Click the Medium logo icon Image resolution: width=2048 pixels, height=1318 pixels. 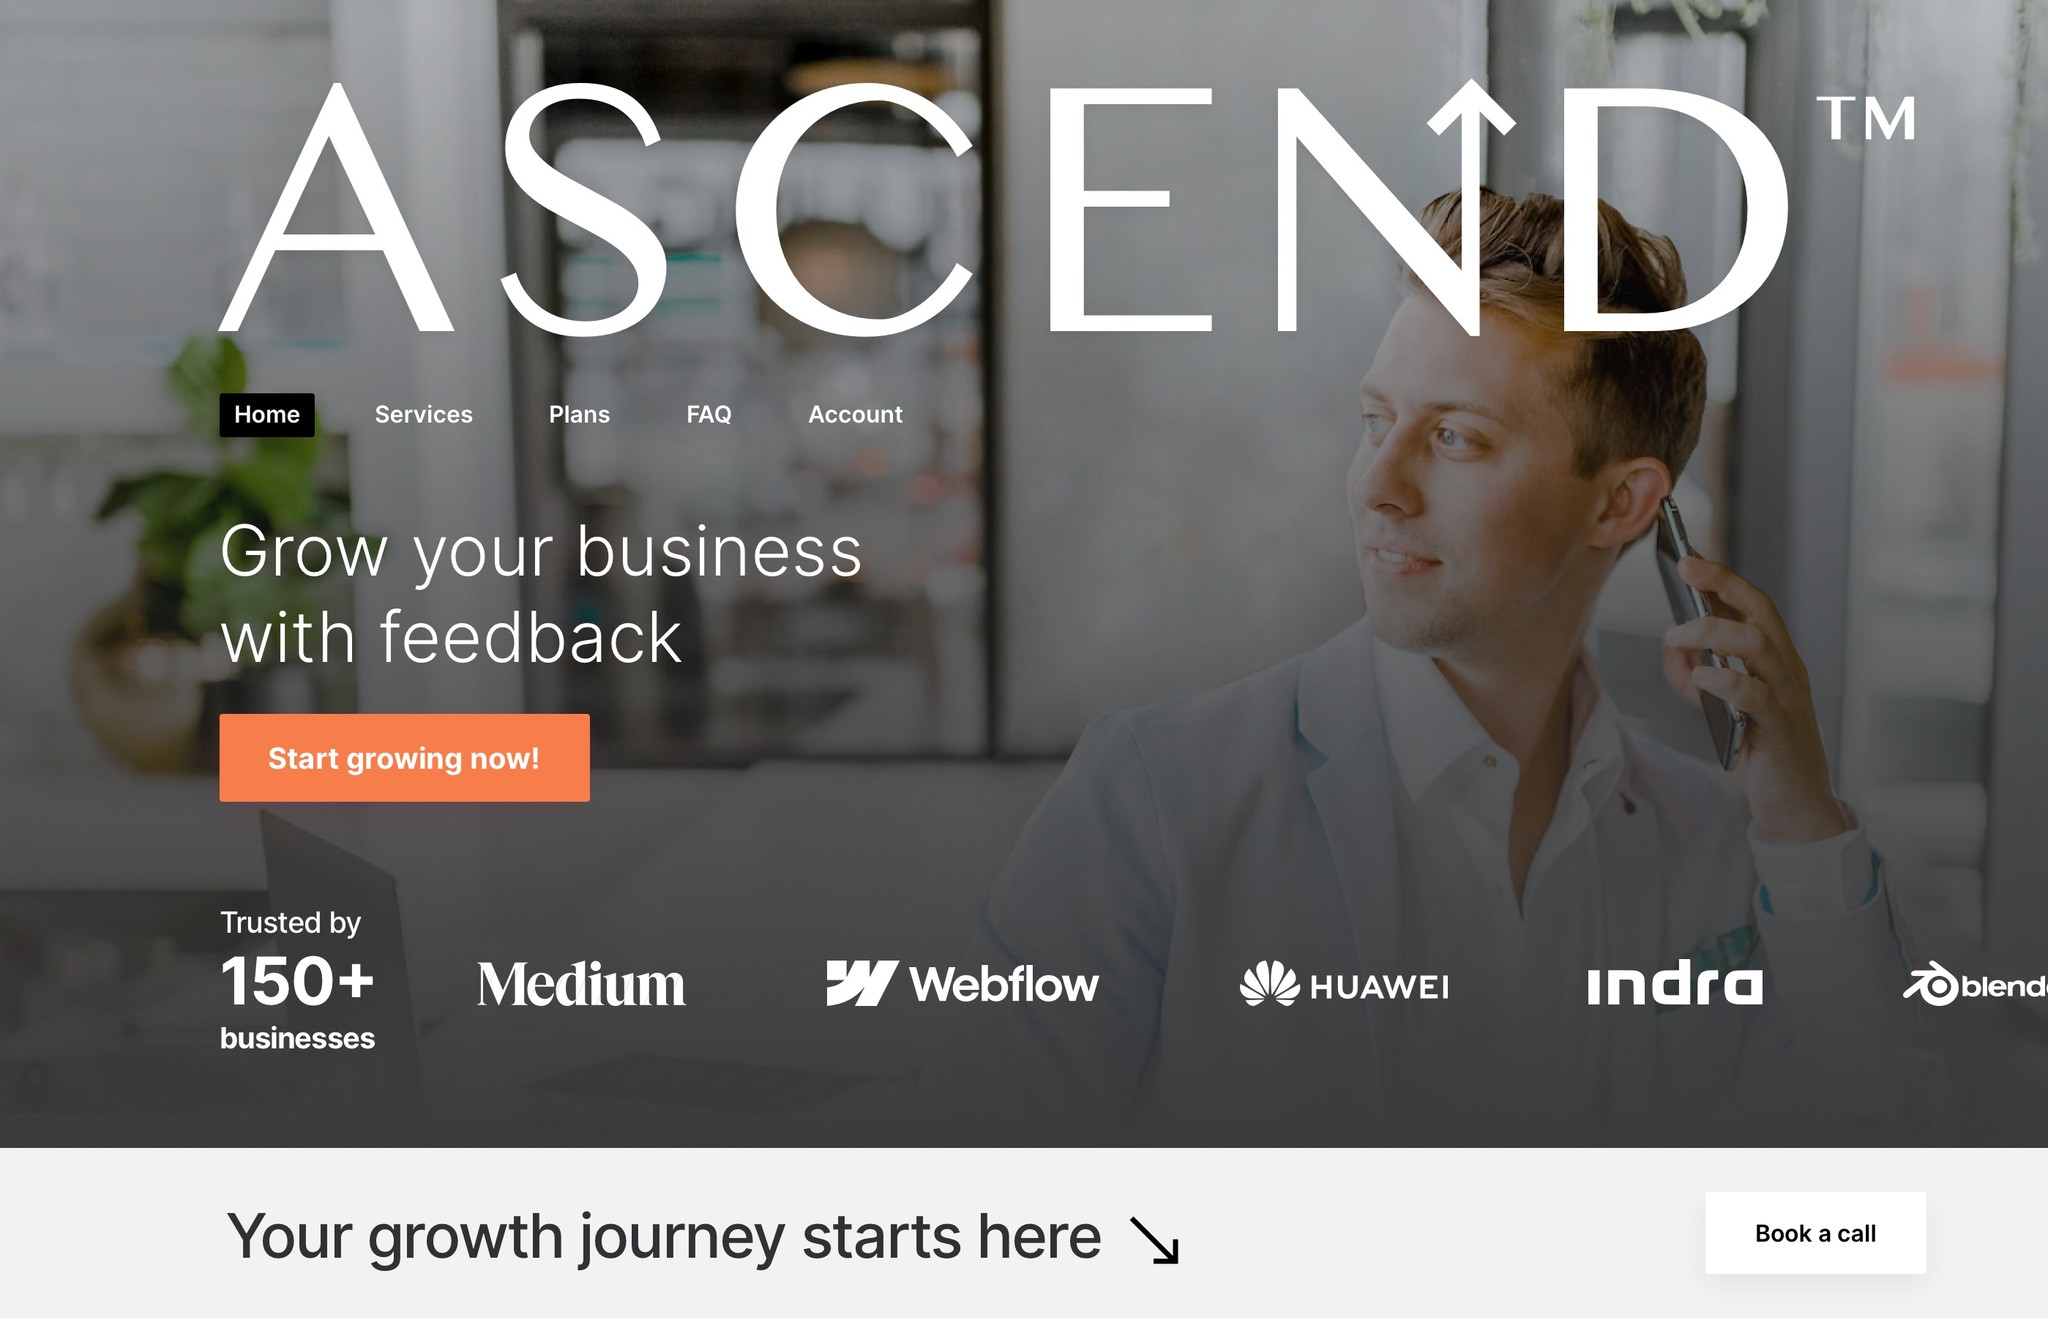[x=579, y=984]
